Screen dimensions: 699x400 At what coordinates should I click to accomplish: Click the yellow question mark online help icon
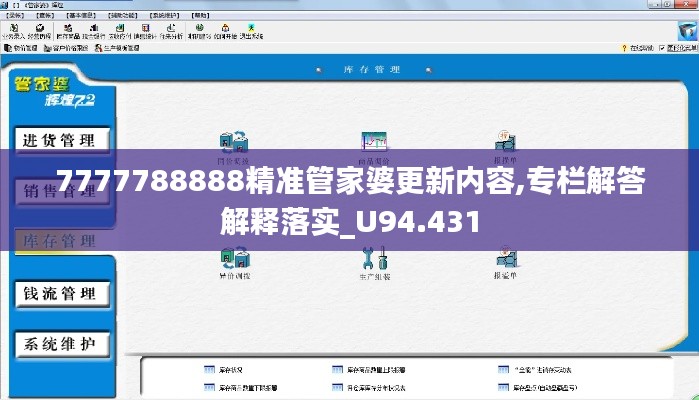624,48
